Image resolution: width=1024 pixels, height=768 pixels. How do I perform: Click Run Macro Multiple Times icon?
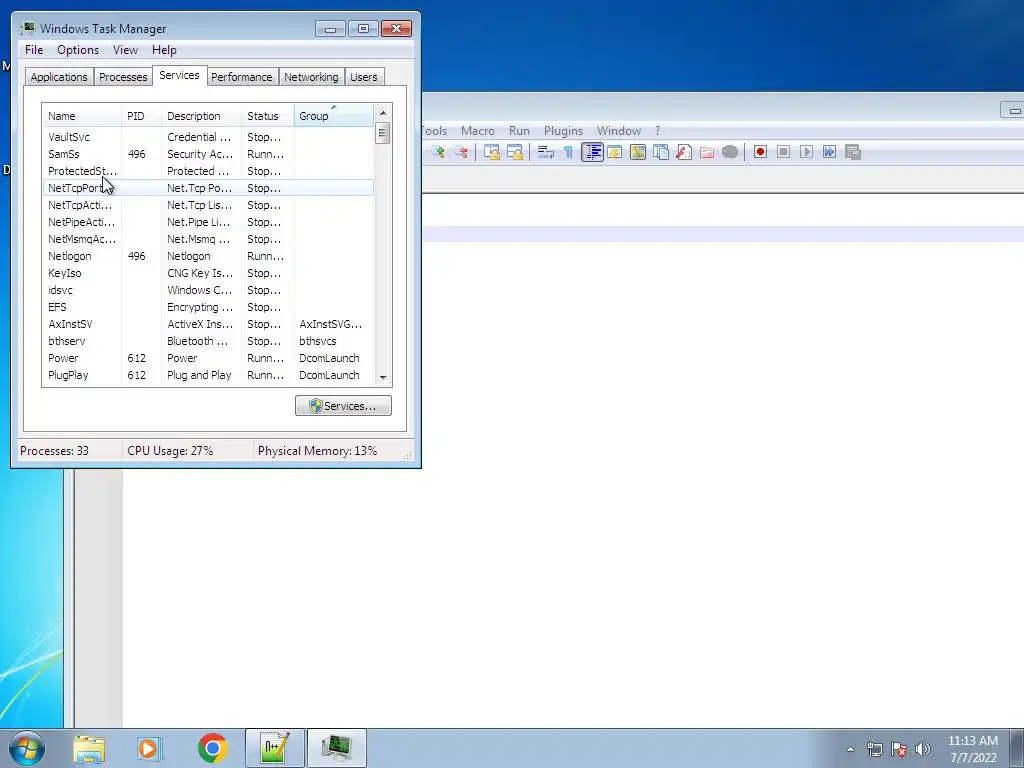(829, 152)
